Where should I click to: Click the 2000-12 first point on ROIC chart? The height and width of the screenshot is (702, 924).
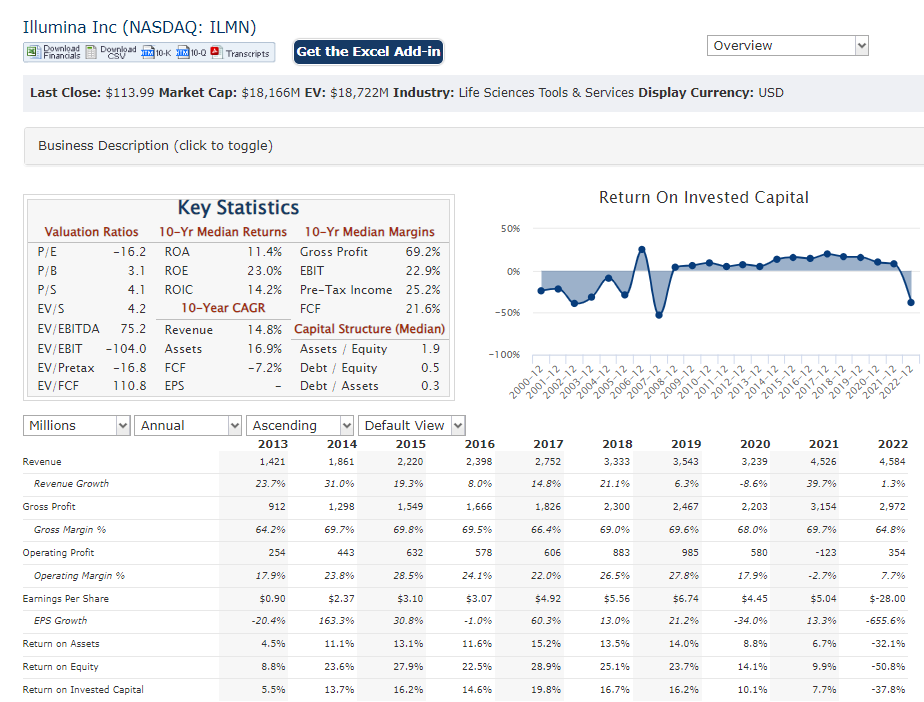[541, 291]
